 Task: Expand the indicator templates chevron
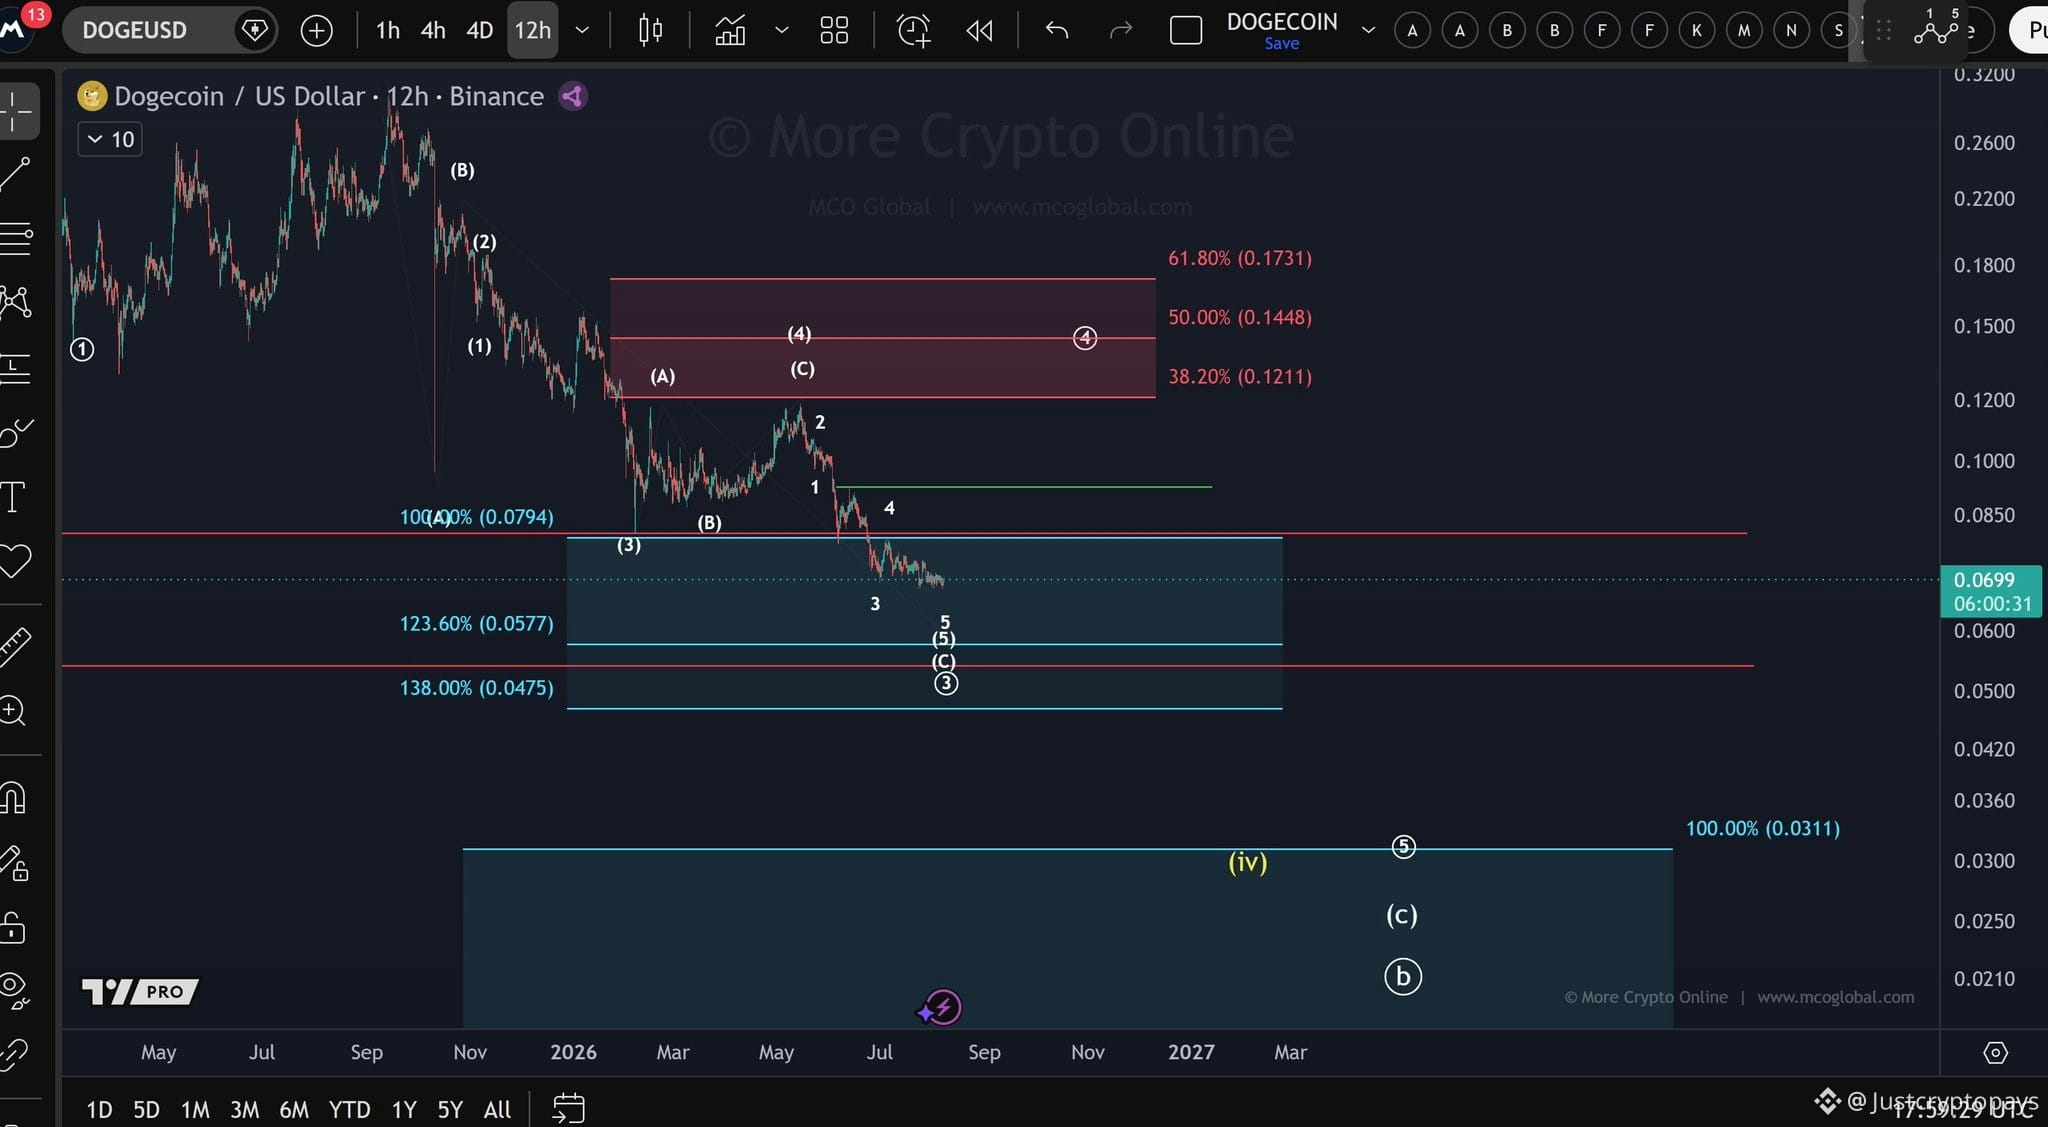point(782,31)
